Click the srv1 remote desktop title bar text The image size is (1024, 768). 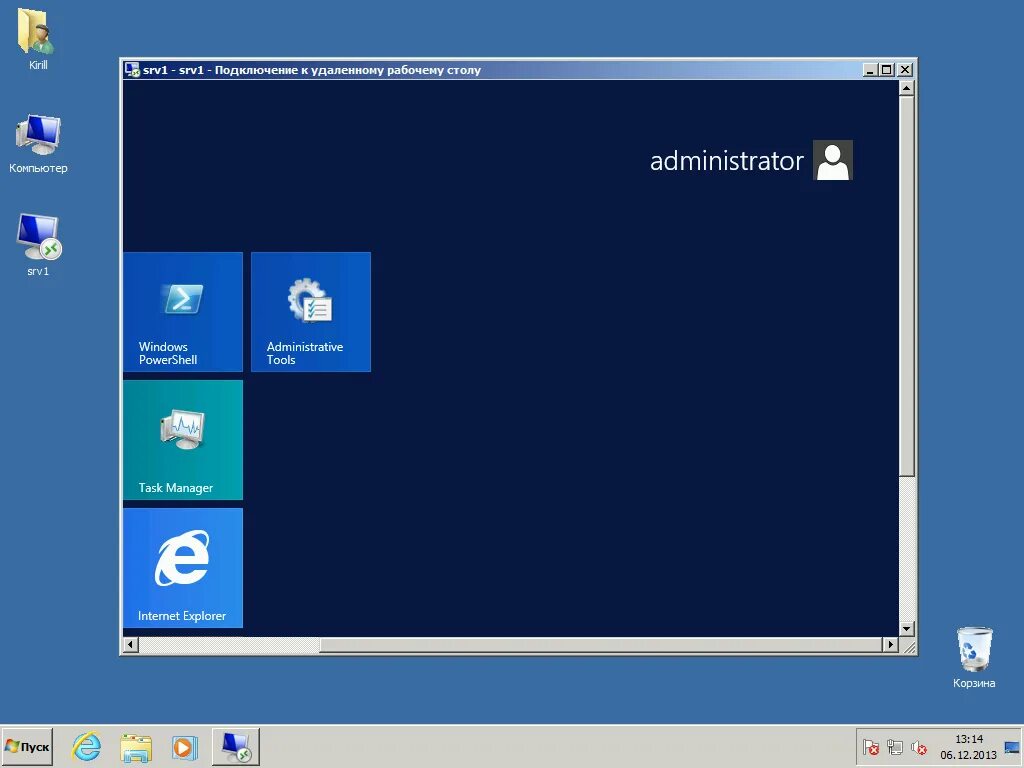point(312,70)
